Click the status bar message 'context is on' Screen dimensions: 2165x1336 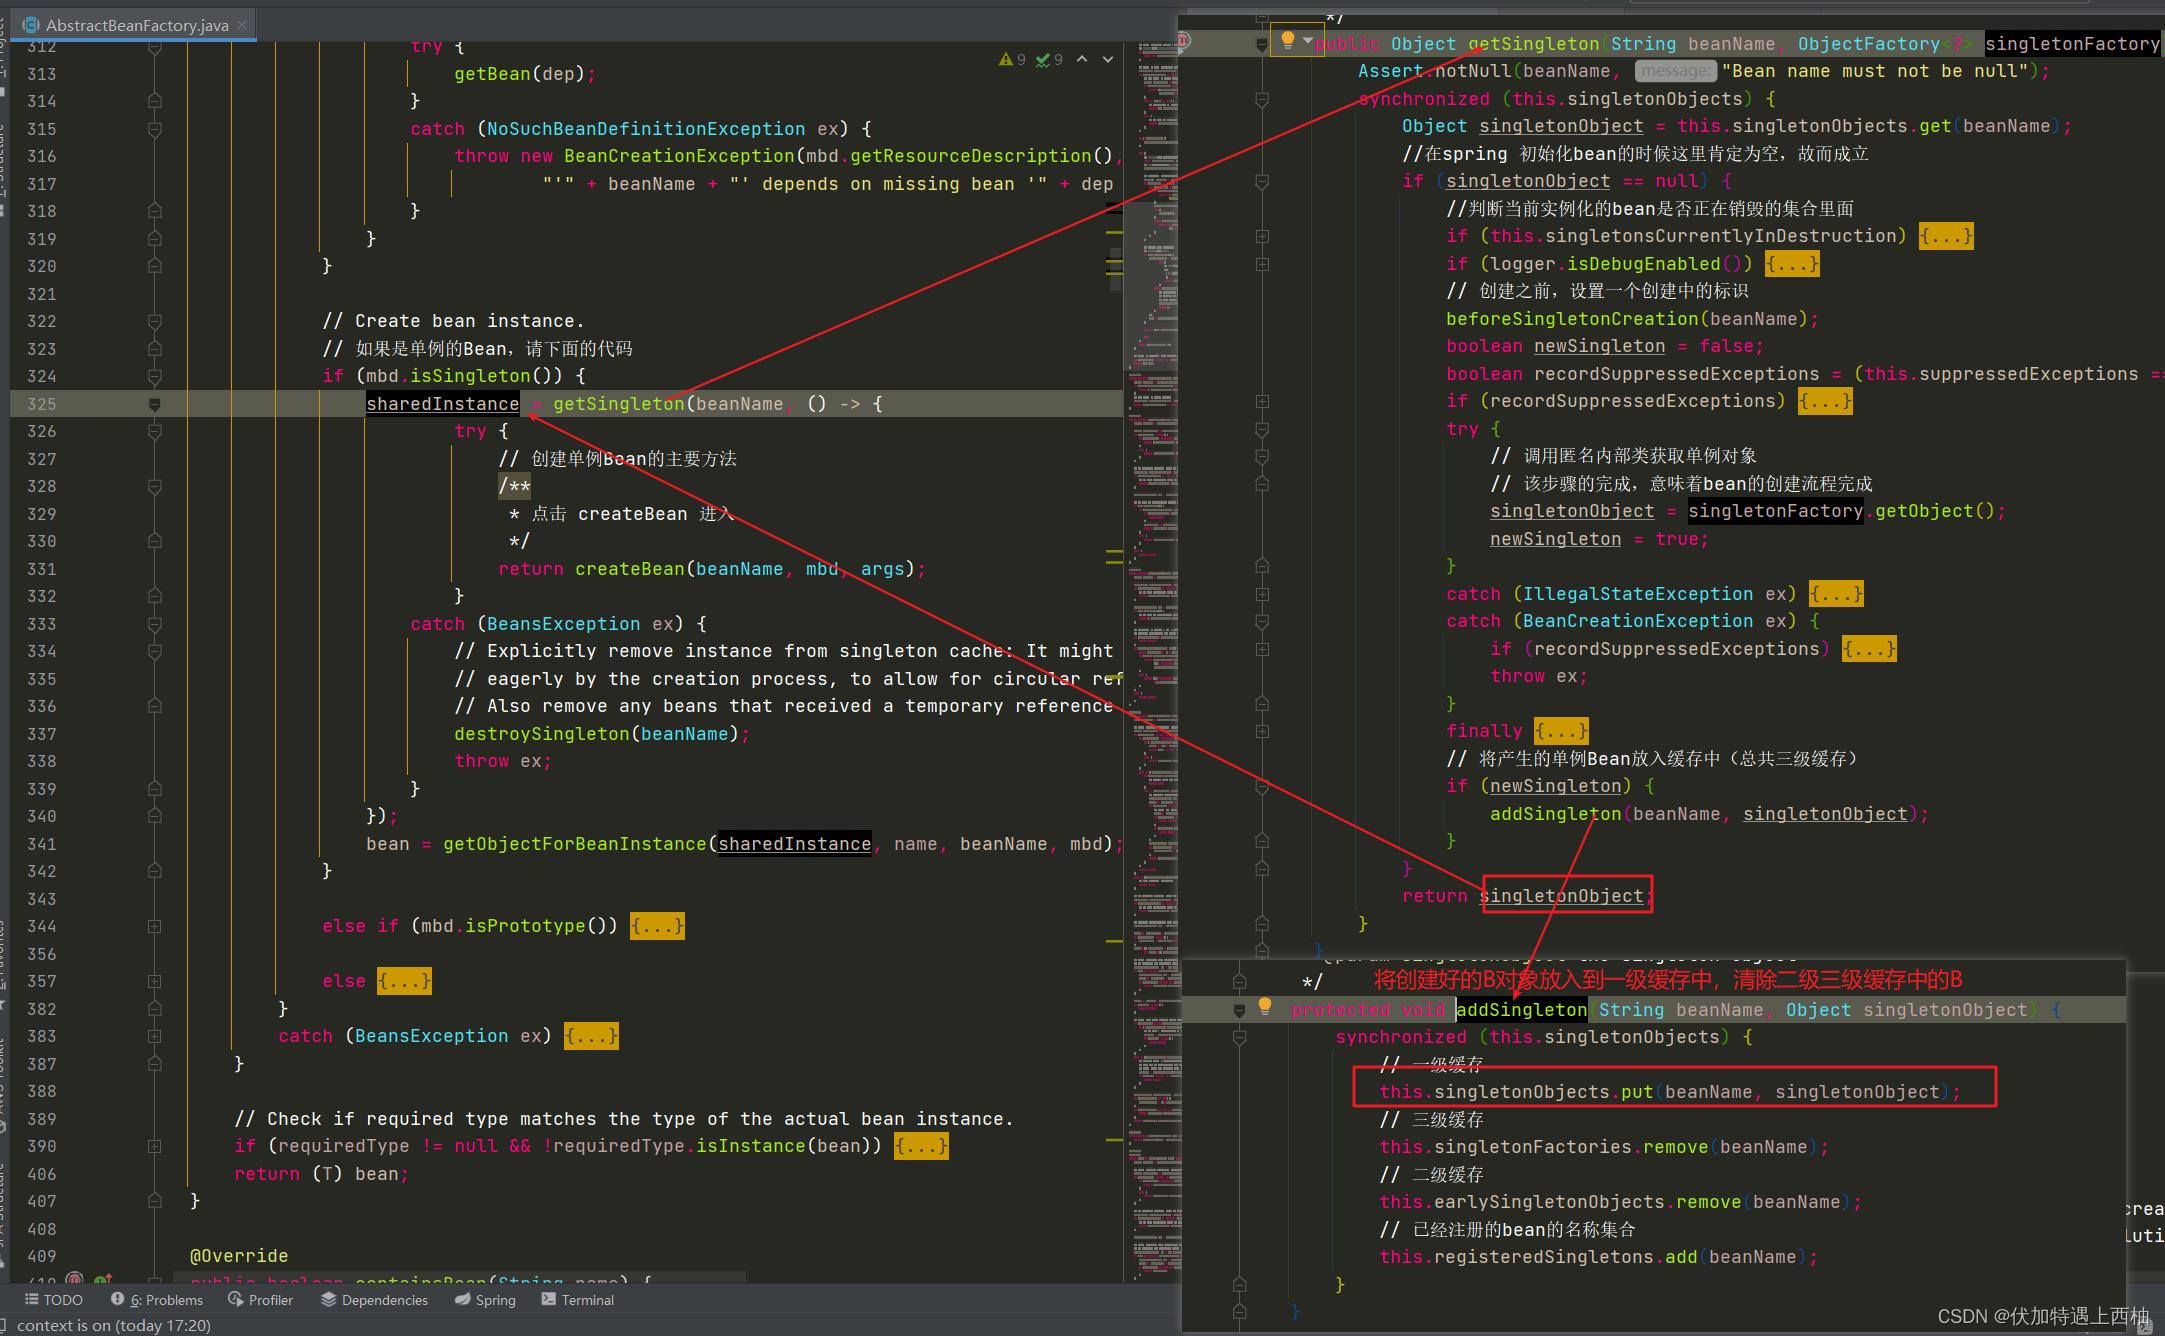pyautogui.click(x=113, y=1325)
